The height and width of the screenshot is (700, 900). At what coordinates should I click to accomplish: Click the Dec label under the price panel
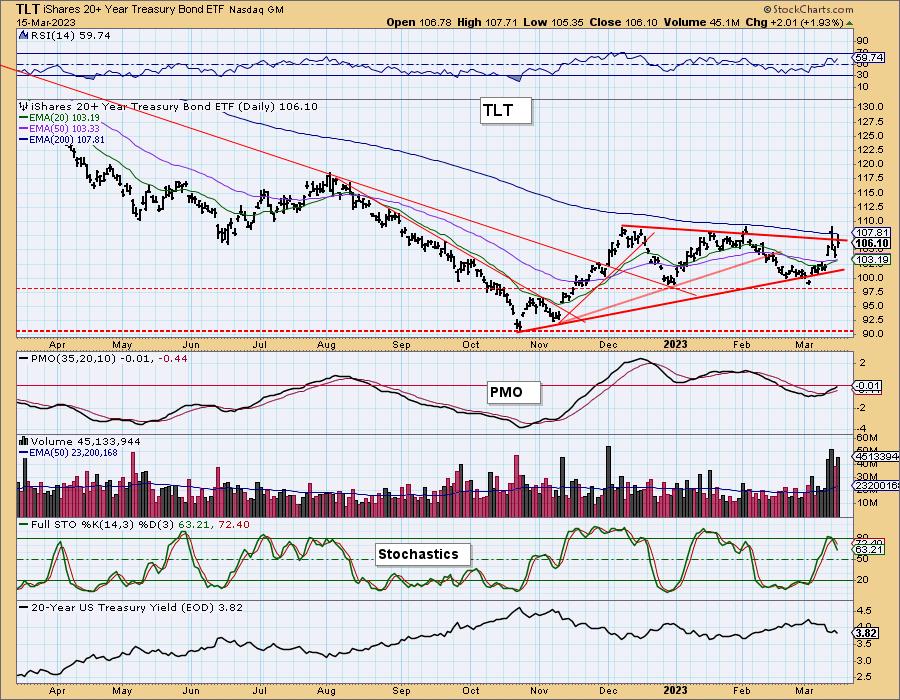pos(608,344)
